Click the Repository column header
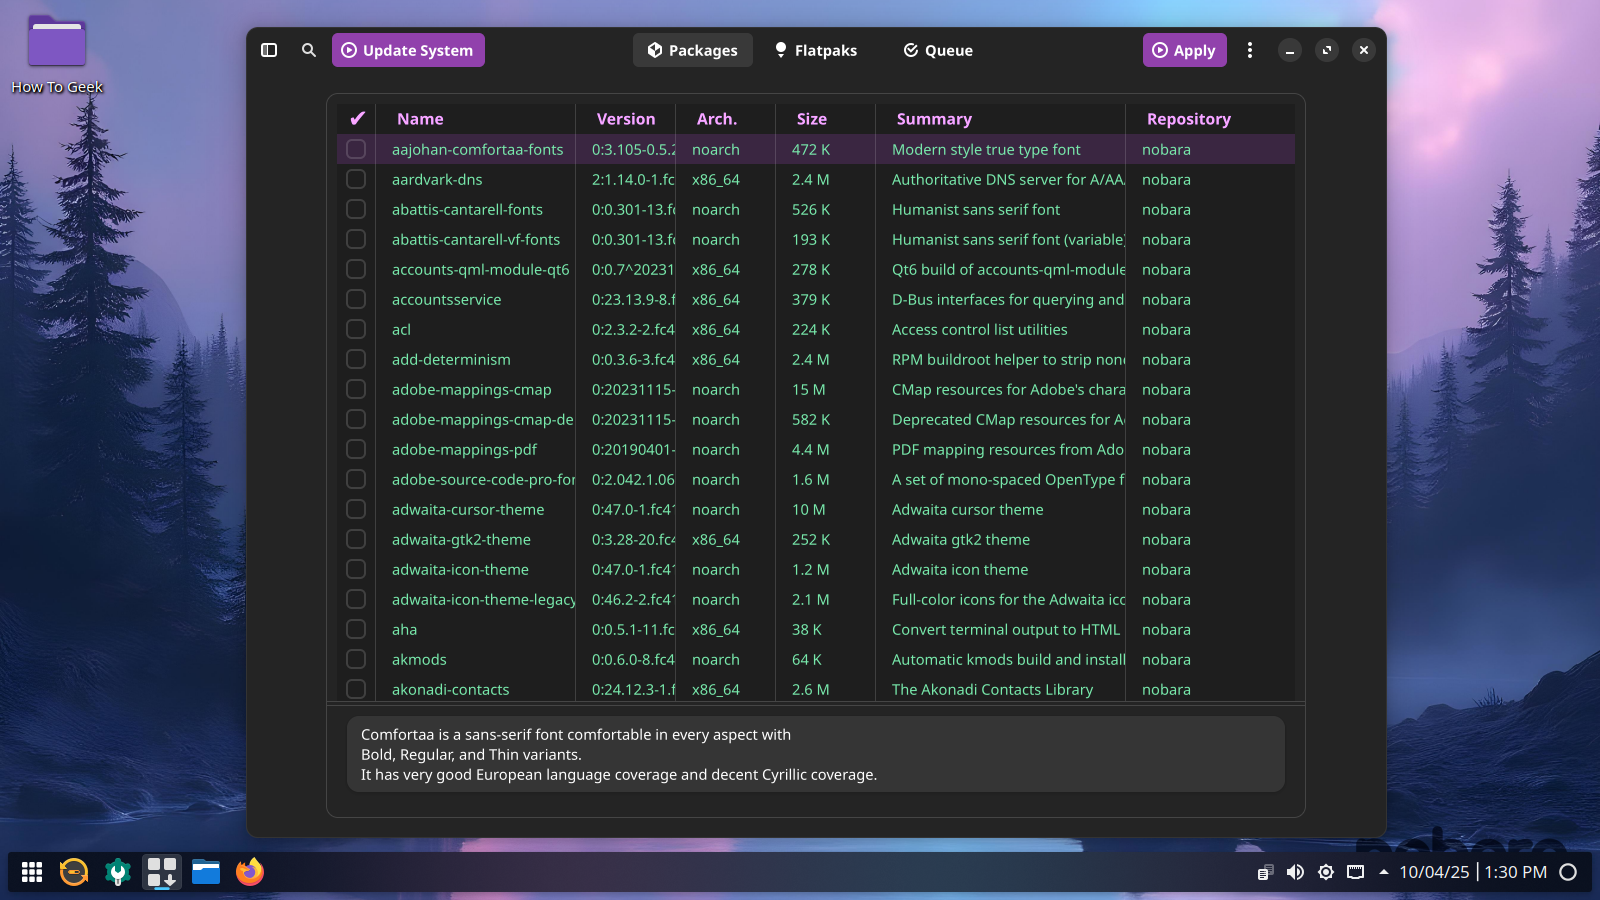Viewport: 1600px width, 900px height. click(1189, 119)
